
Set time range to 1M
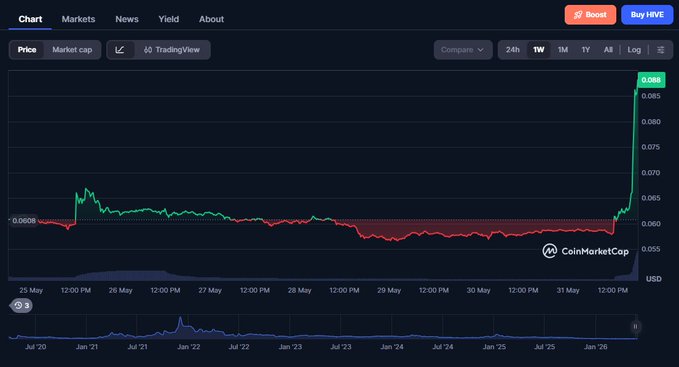[563, 50]
